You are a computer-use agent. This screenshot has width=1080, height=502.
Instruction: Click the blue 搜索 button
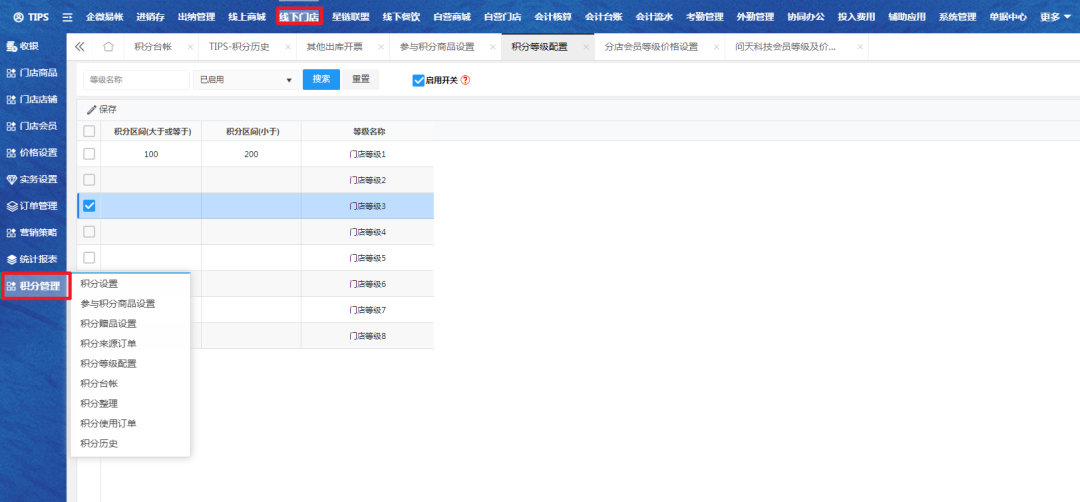pos(321,80)
